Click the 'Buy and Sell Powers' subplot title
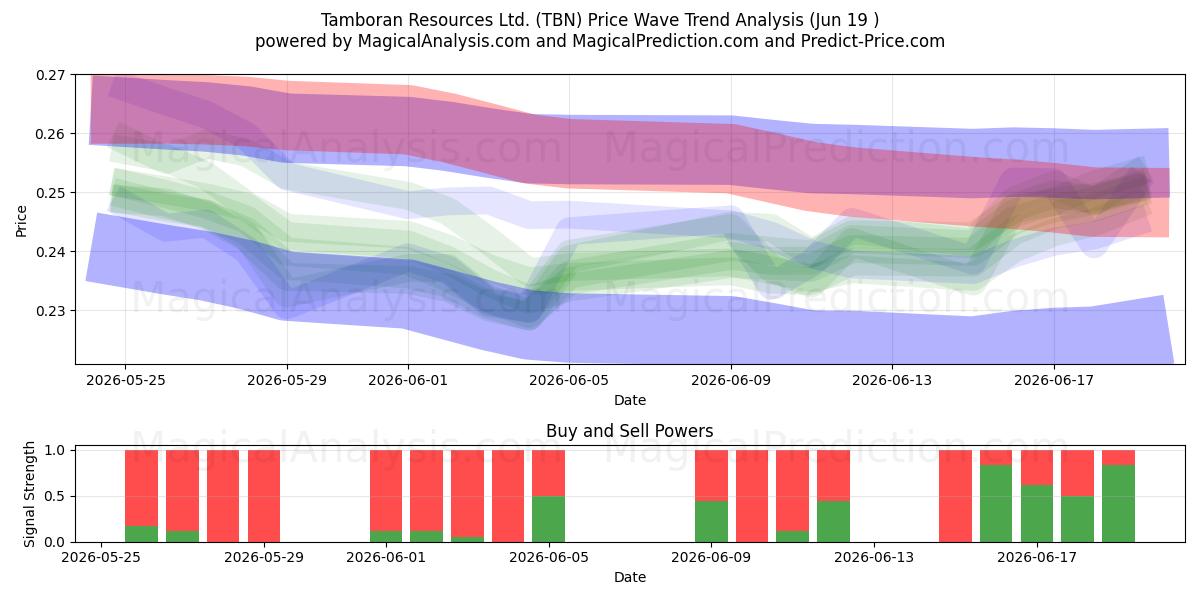This screenshot has height=600, width=1200. [x=630, y=432]
